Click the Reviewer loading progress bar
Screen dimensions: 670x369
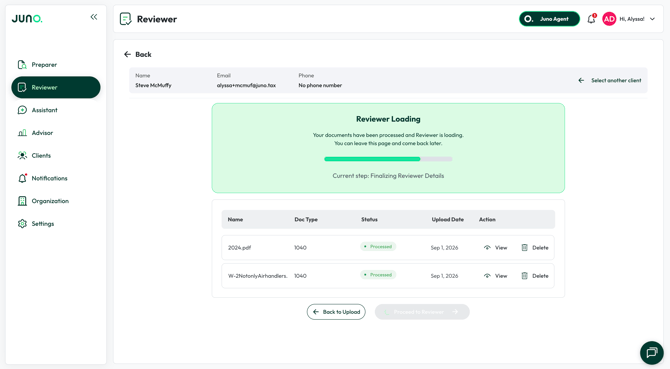click(388, 159)
